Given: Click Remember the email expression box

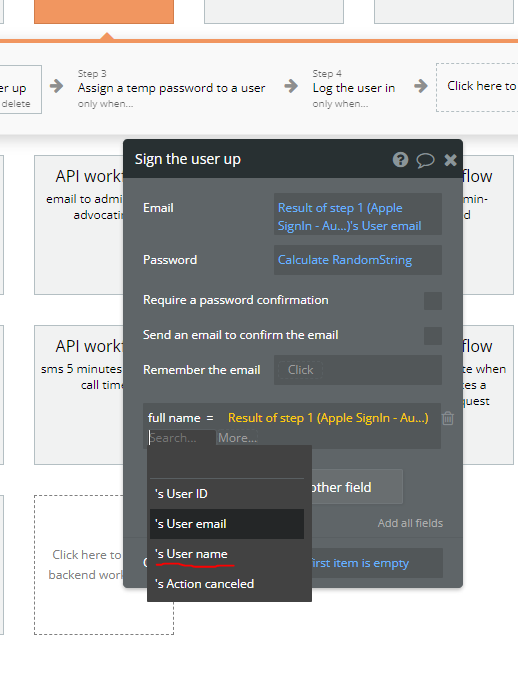Looking at the screenshot, I should pos(358,370).
